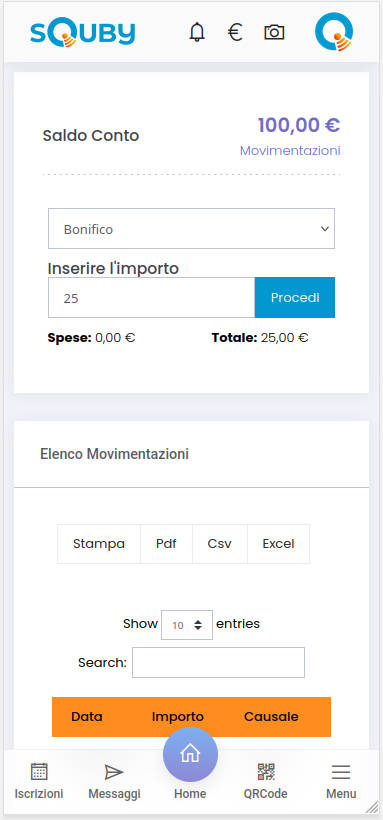
Task: Open the Show entries count selector
Action: (187, 624)
